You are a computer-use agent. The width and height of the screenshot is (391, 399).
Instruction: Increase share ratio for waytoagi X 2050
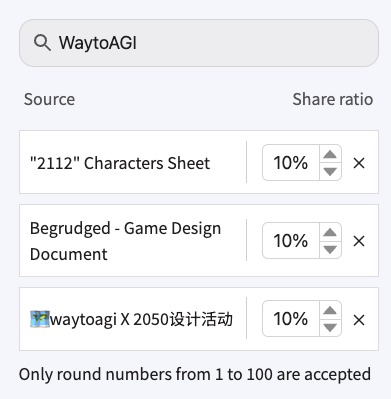(x=330, y=310)
